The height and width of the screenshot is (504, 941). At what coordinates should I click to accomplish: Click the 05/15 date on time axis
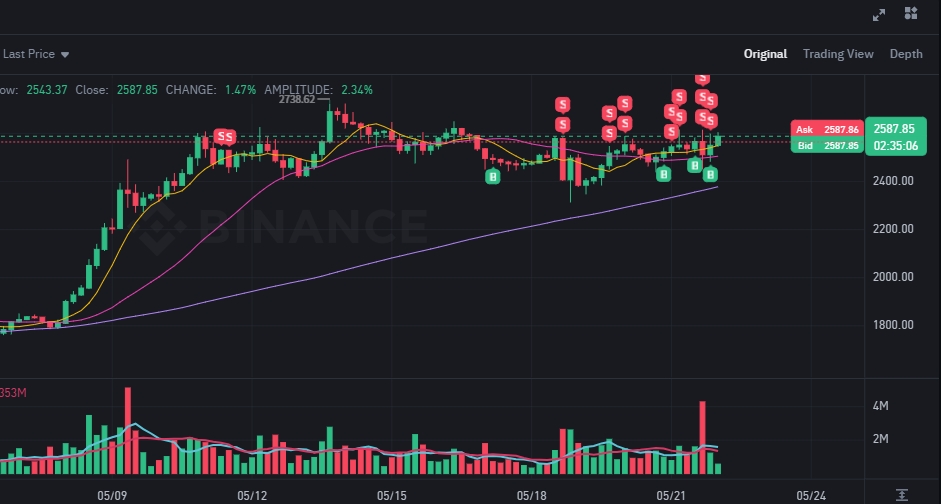point(392,495)
